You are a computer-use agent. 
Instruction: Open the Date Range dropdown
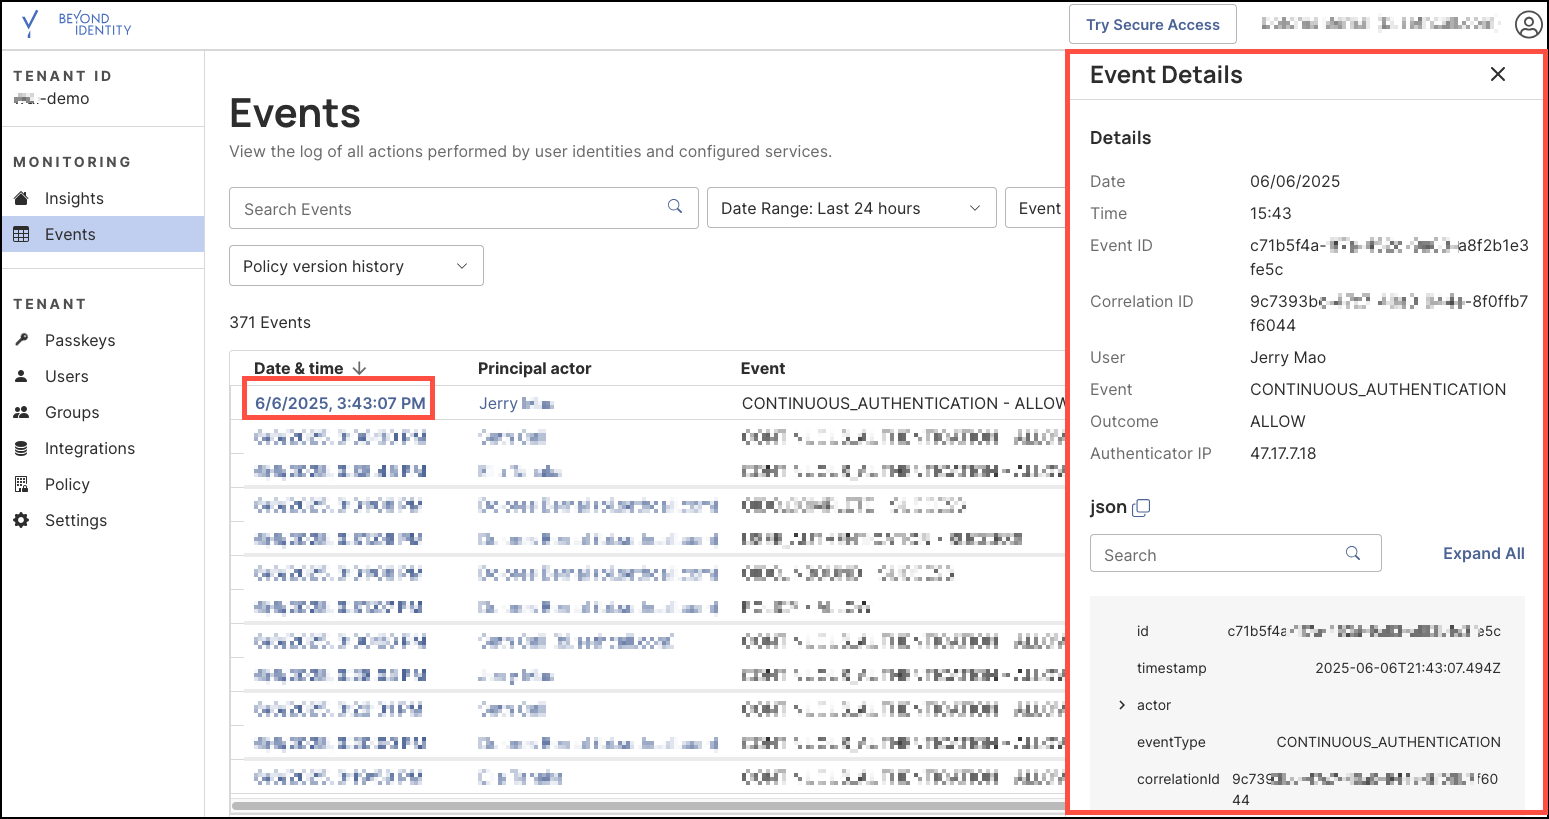point(851,208)
